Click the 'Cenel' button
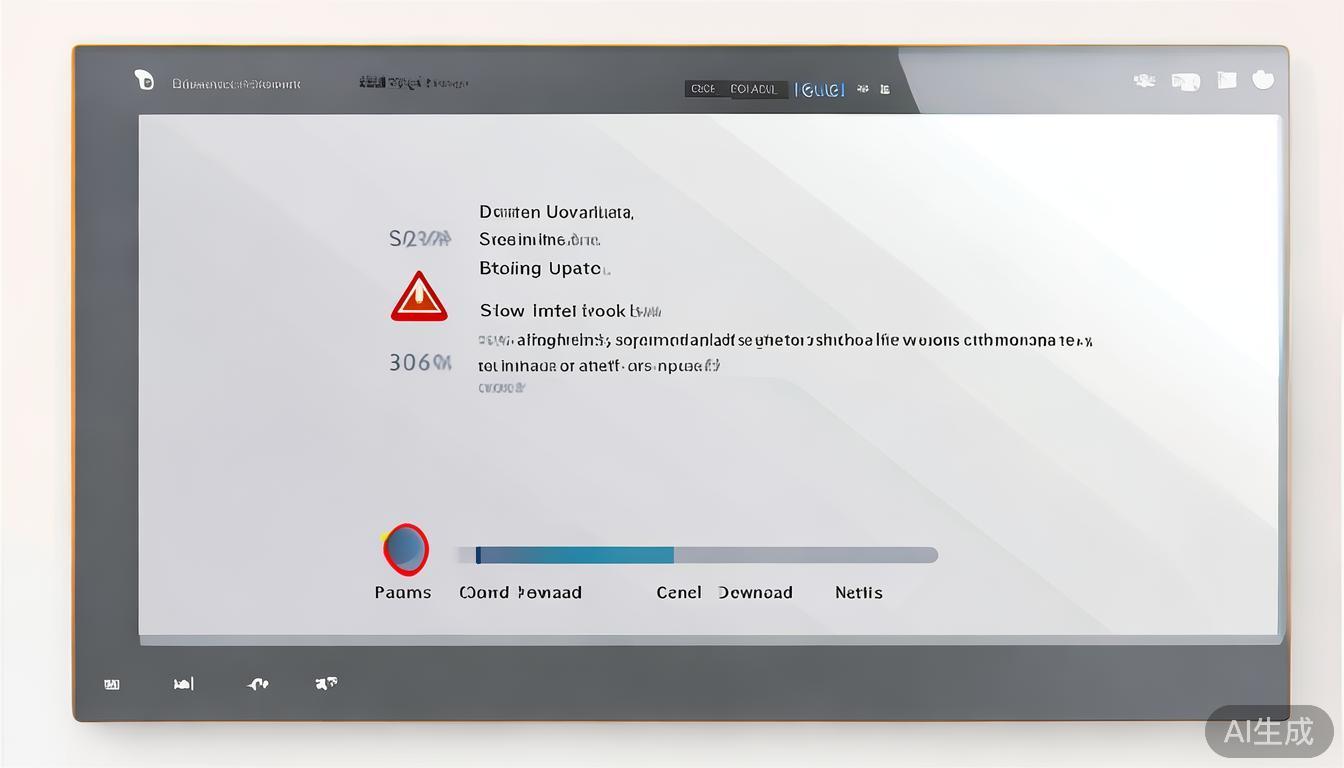Screen dimensions: 1344x768 (x=679, y=592)
